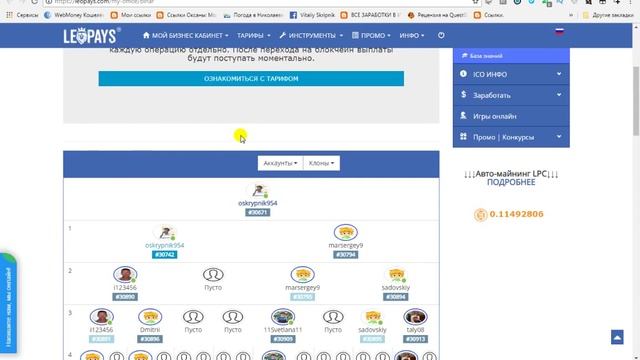The image size is (640, 360).
Task: Click the LPC coin icon beside 0.11492806
Action: (480, 215)
